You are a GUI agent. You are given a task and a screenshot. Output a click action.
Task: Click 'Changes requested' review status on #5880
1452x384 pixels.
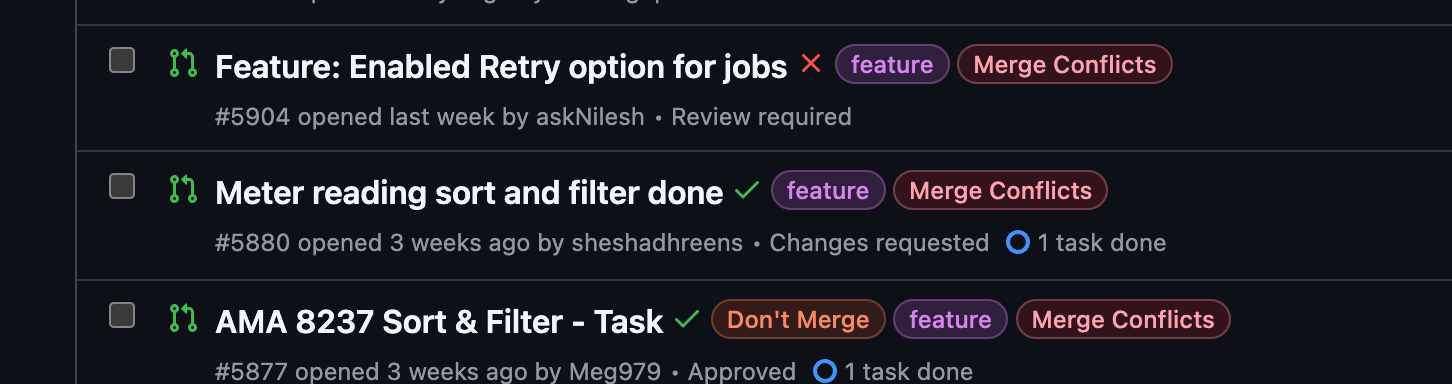pyautogui.click(x=879, y=243)
